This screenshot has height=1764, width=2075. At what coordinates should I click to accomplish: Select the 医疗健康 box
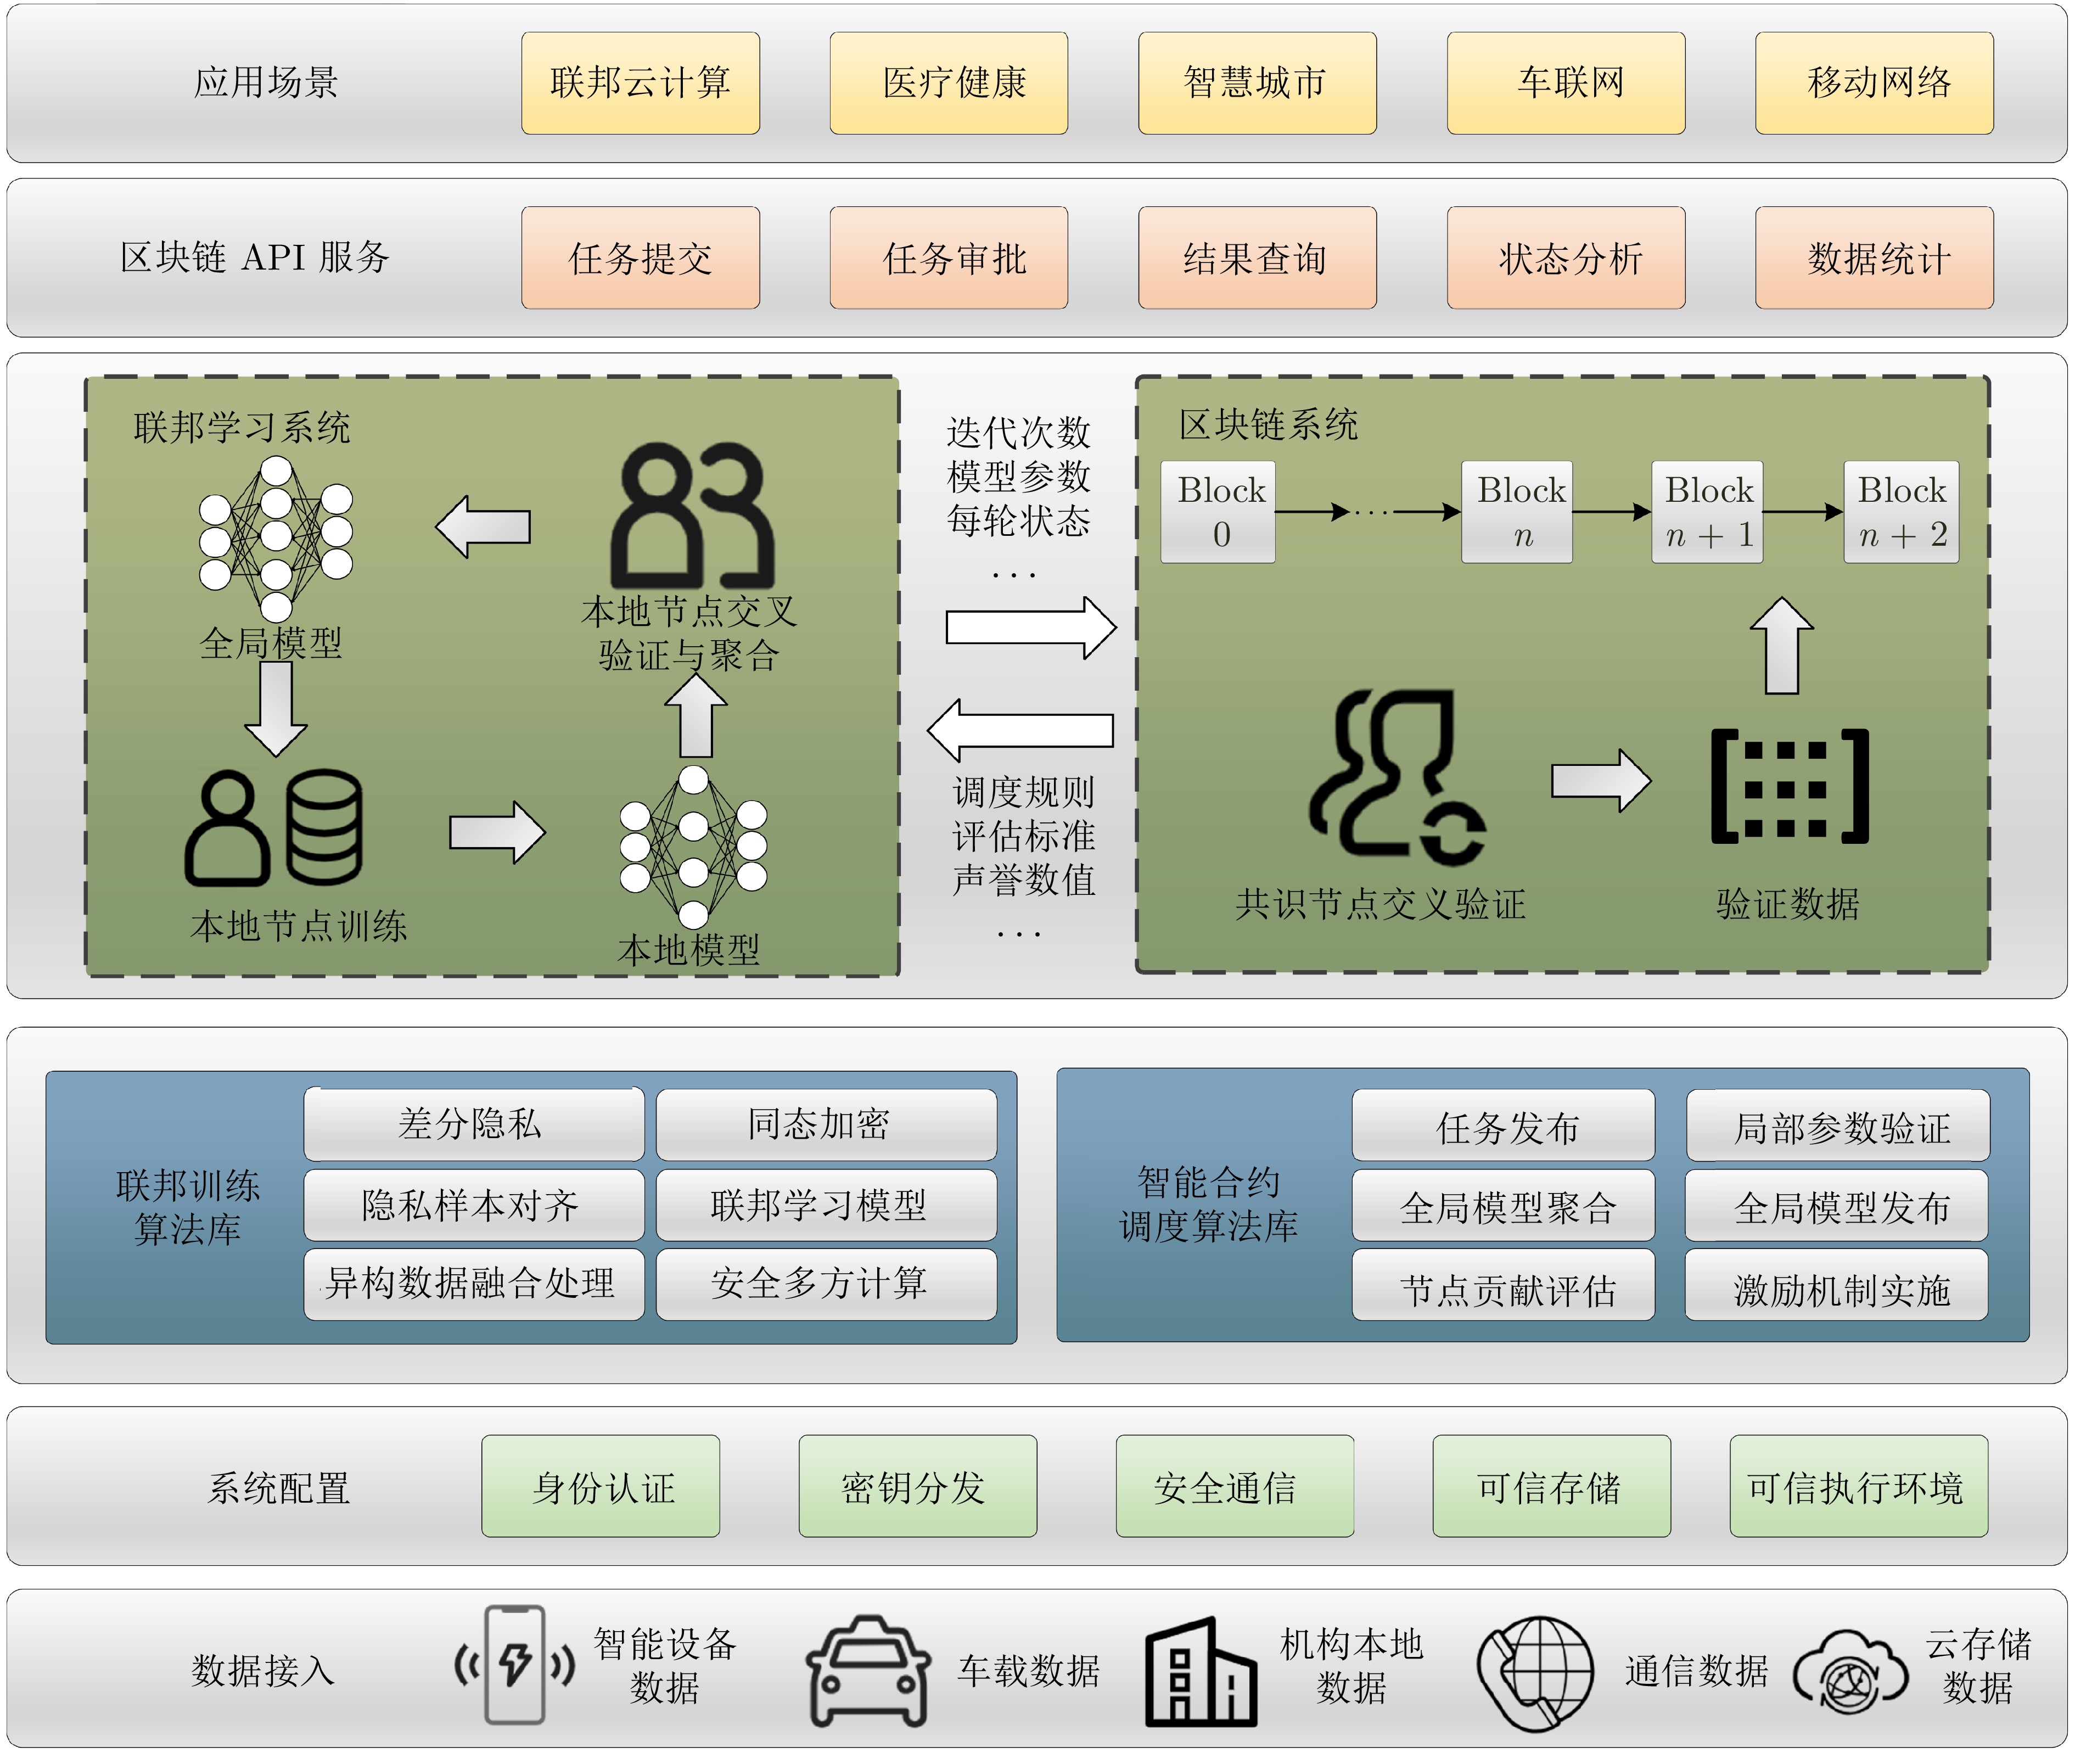949,83
